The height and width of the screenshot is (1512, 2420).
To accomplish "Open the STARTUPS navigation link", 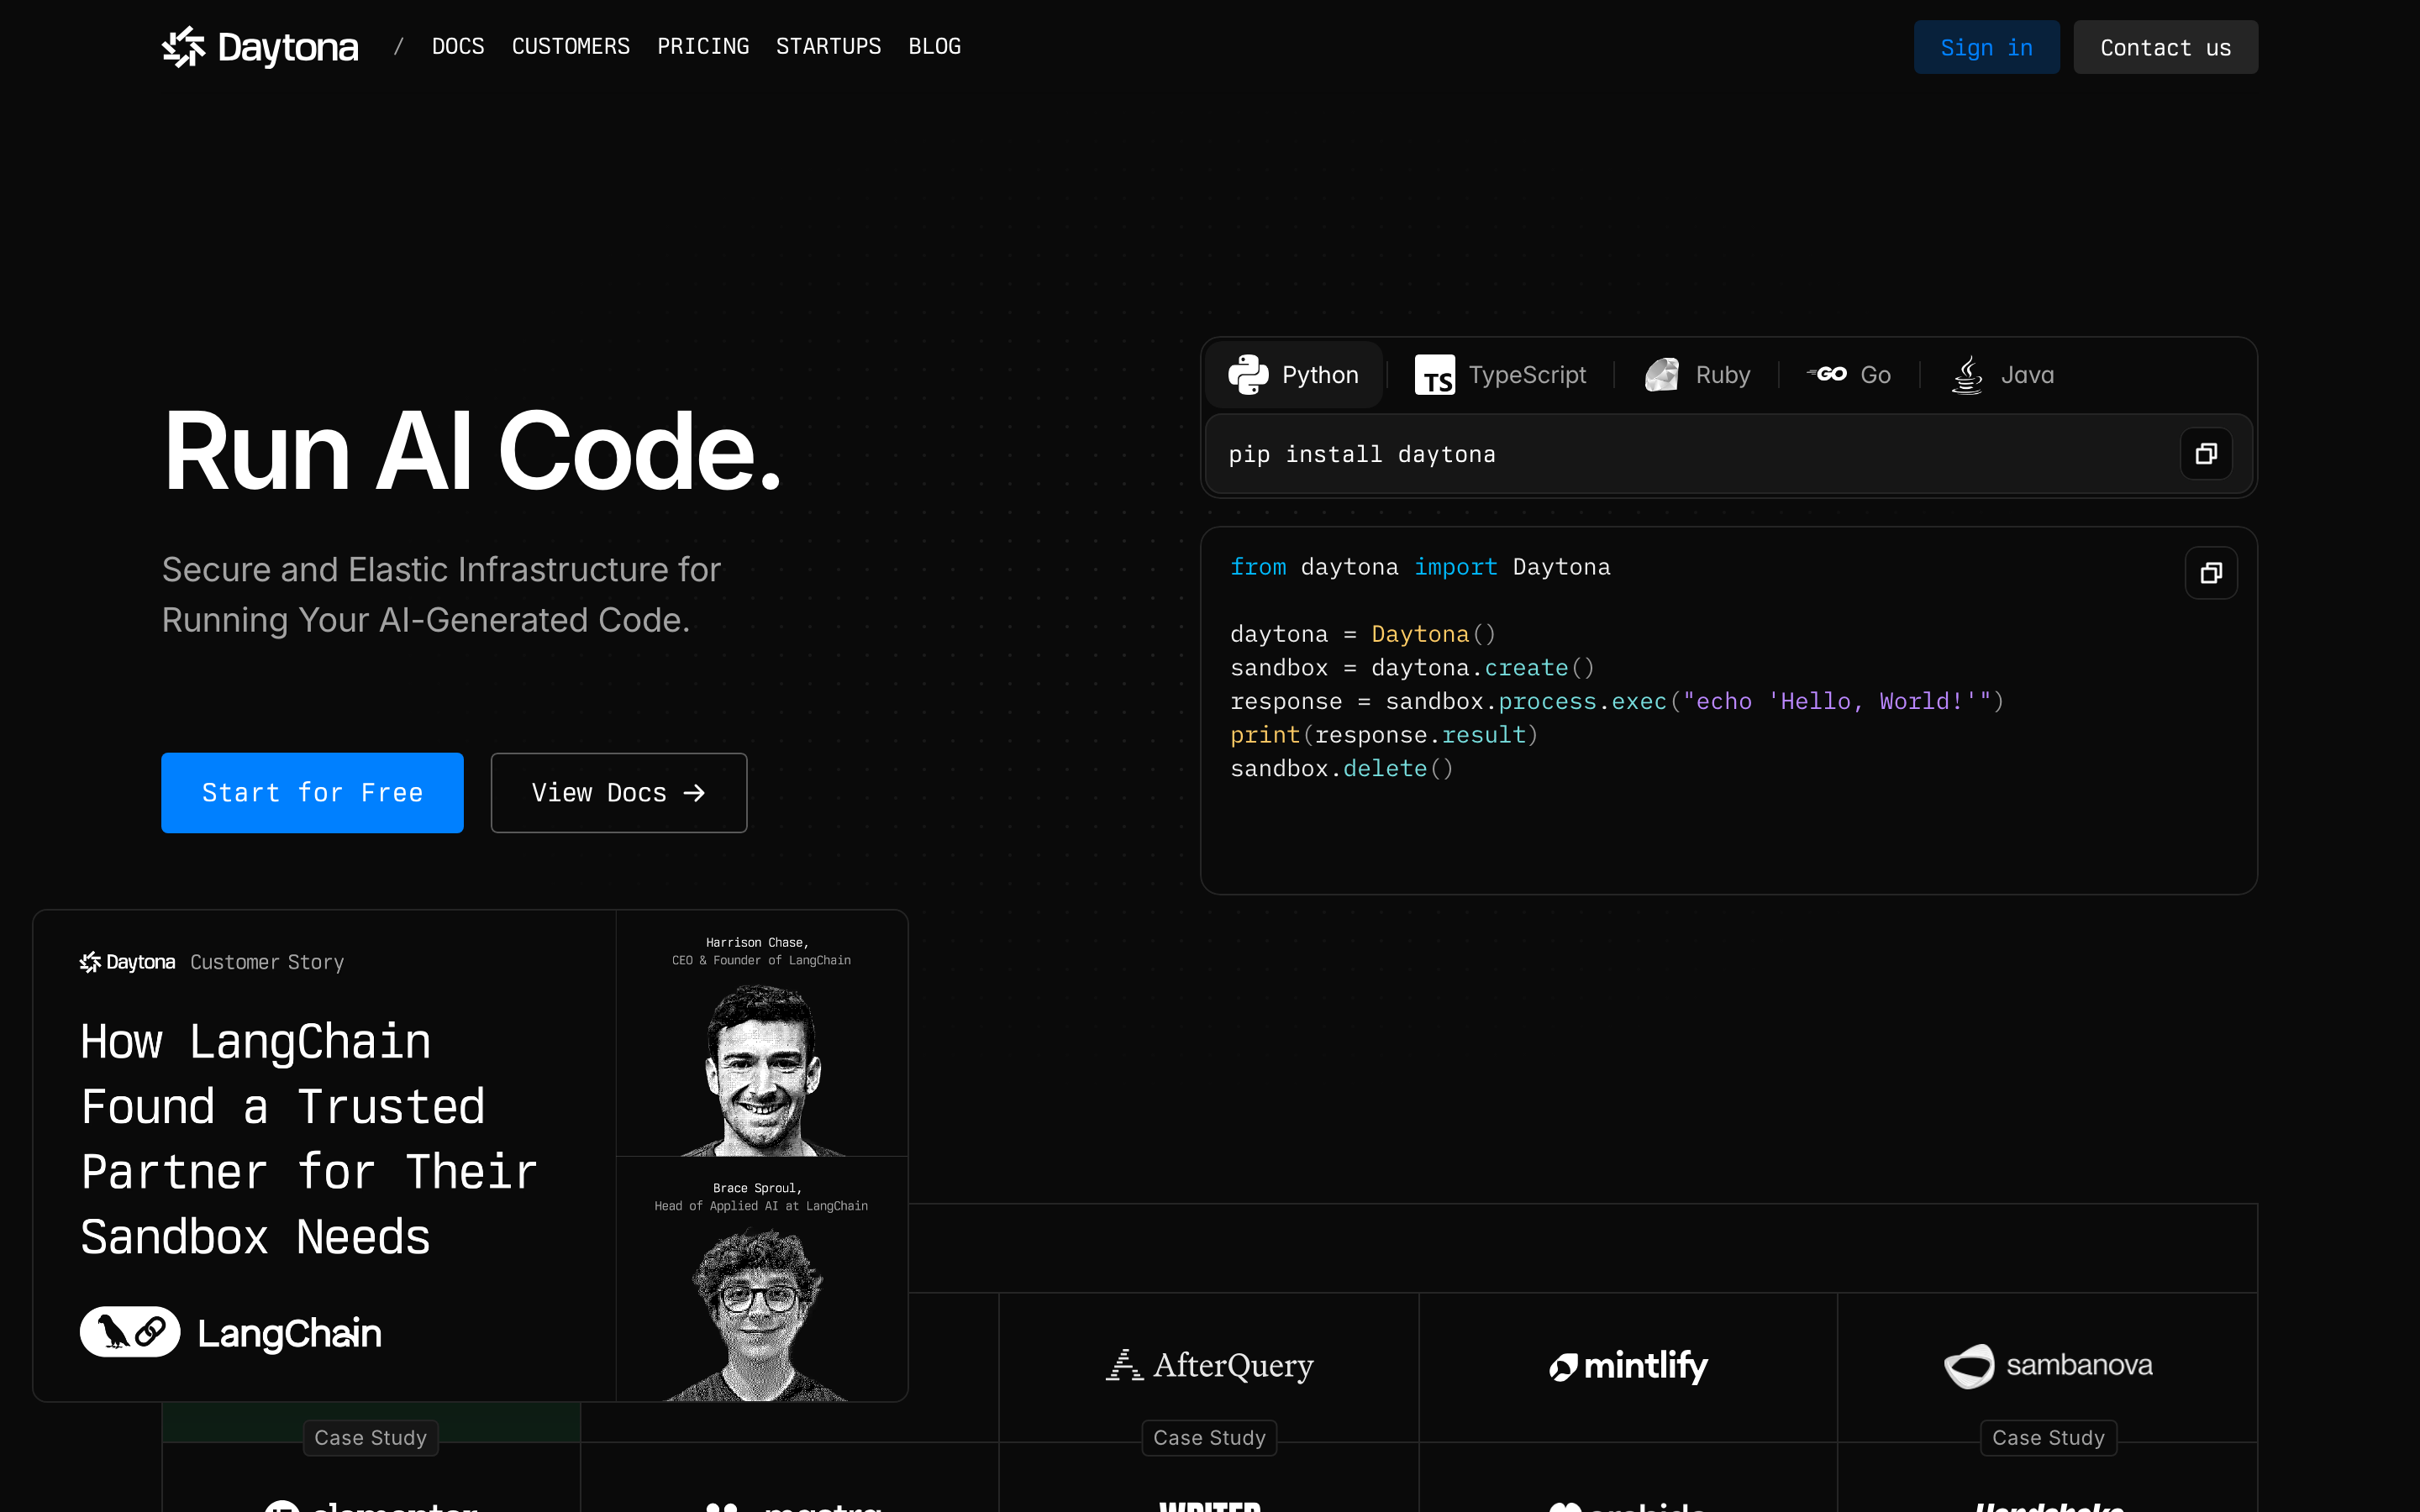I will tap(828, 47).
